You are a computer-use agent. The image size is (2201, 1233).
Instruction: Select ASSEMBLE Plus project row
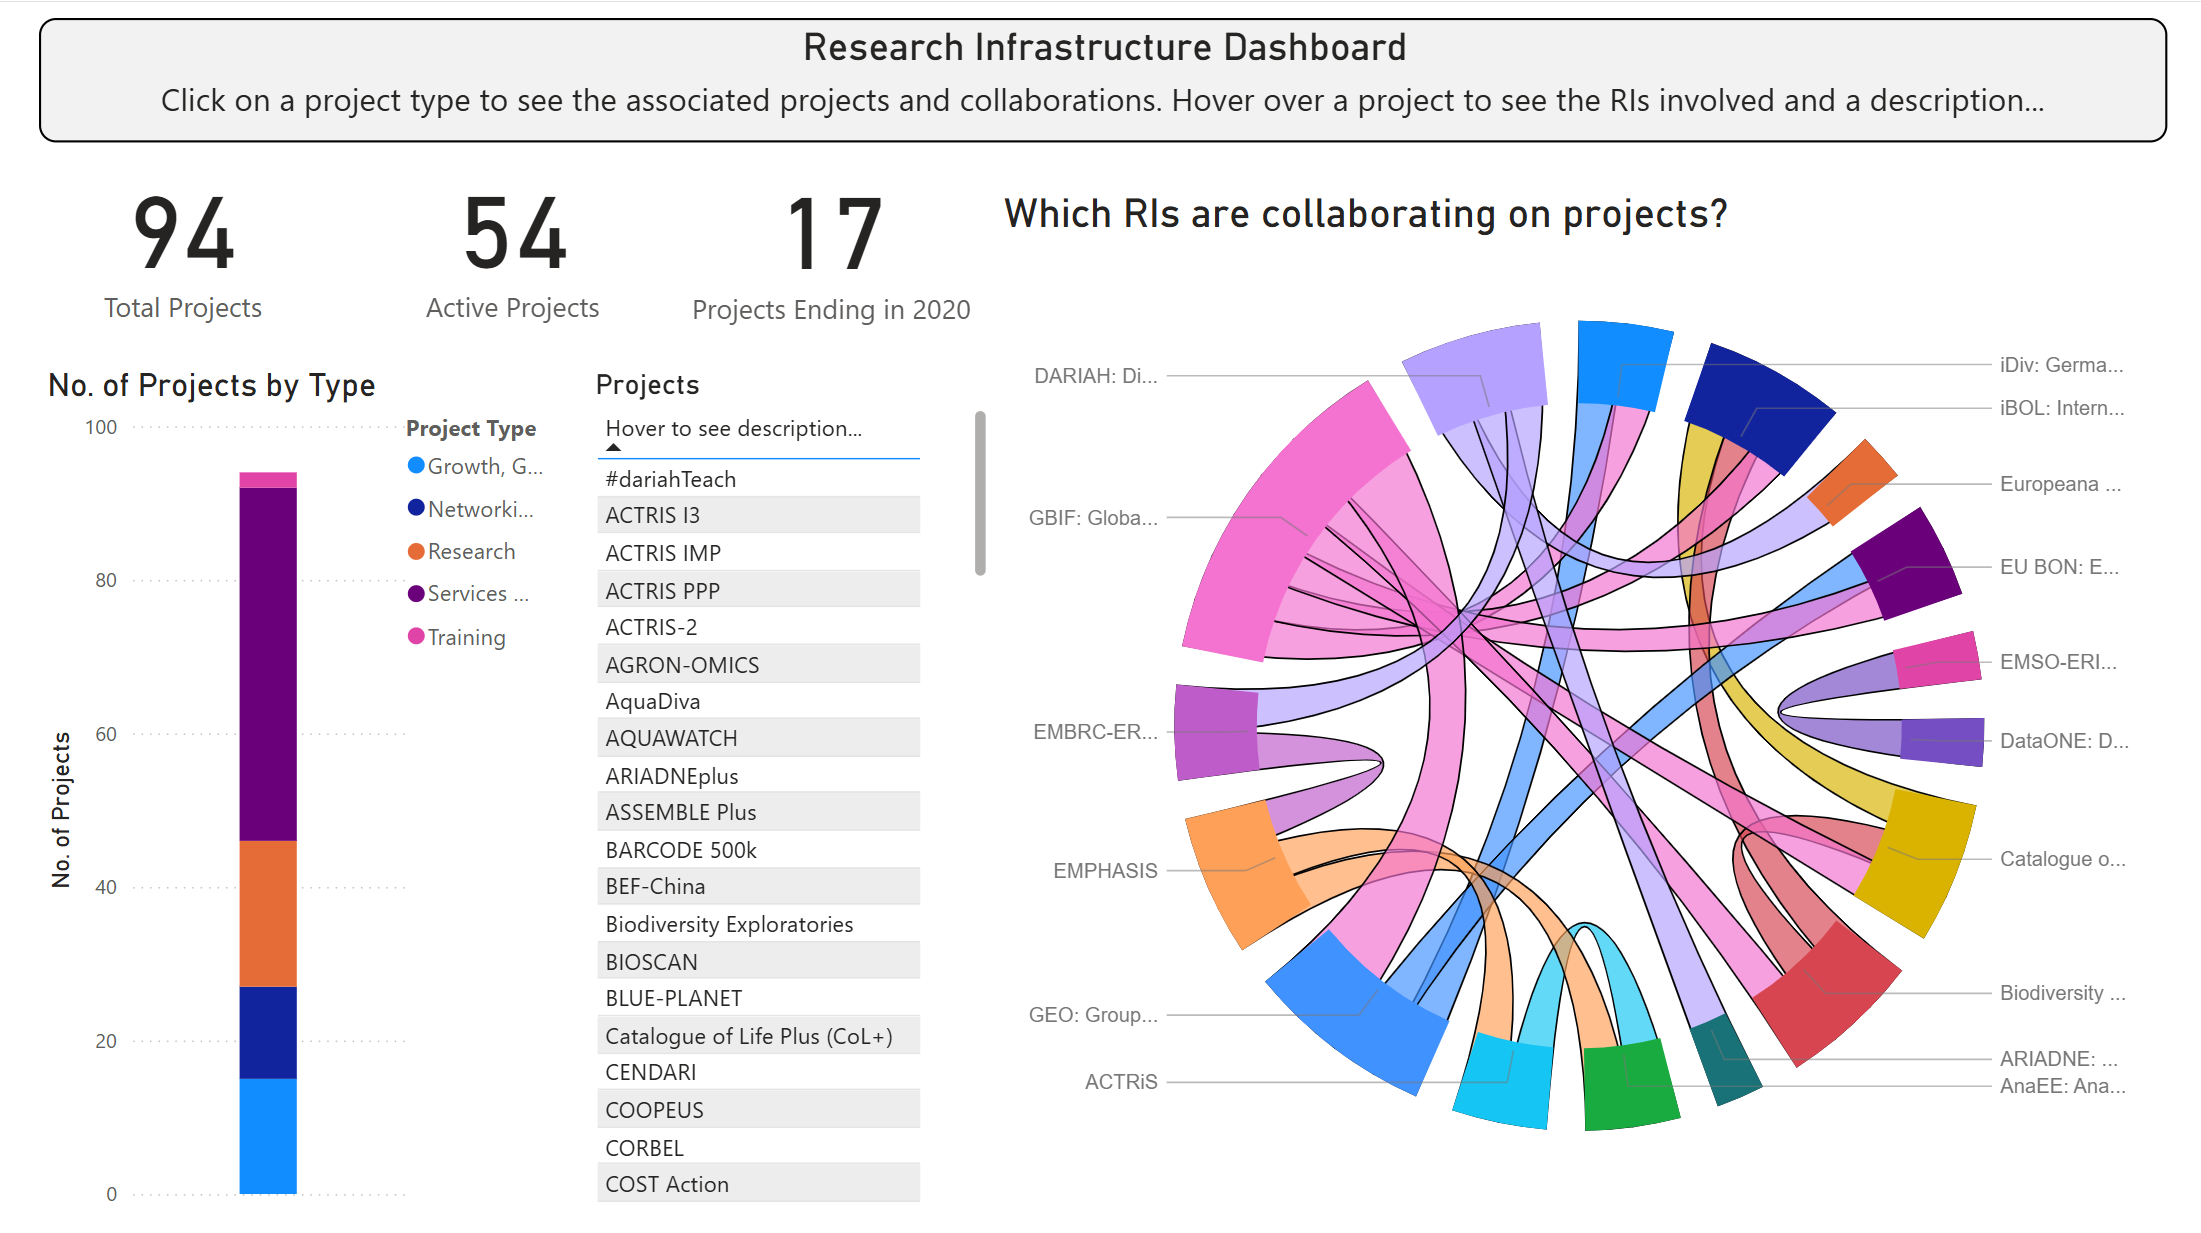pyautogui.click(x=759, y=812)
